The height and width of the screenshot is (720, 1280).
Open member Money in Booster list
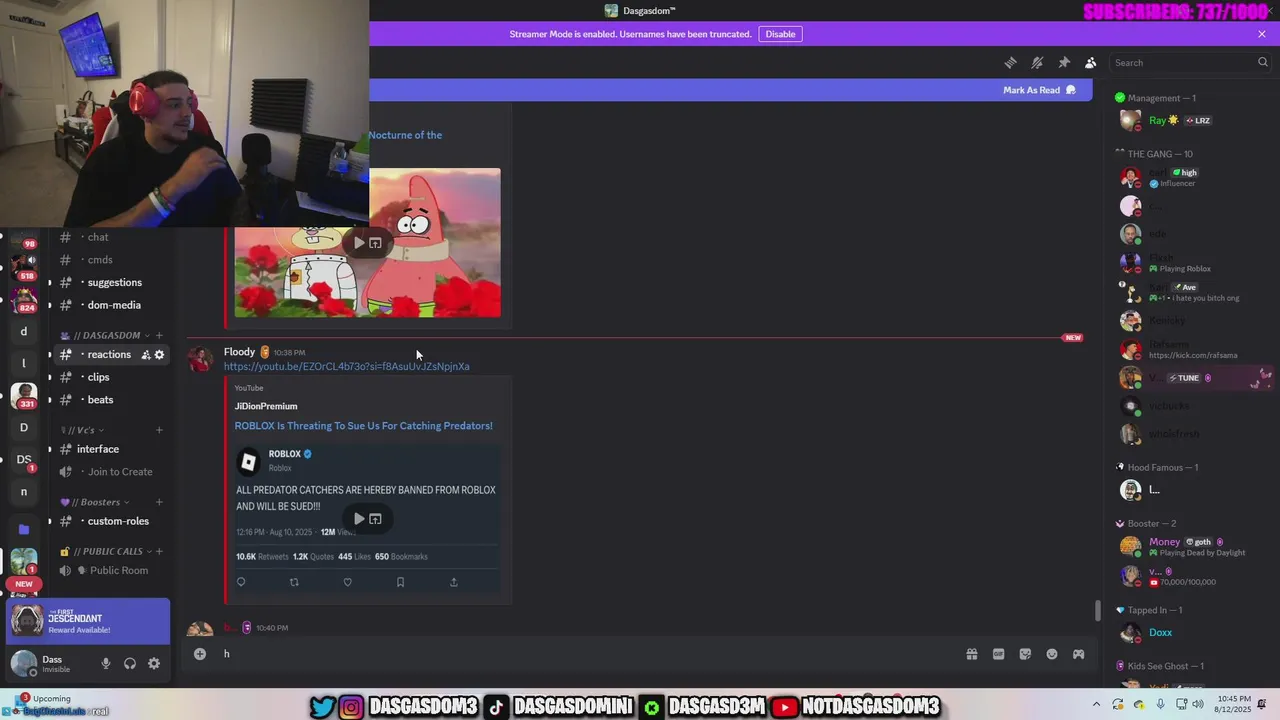click(x=1190, y=546)
